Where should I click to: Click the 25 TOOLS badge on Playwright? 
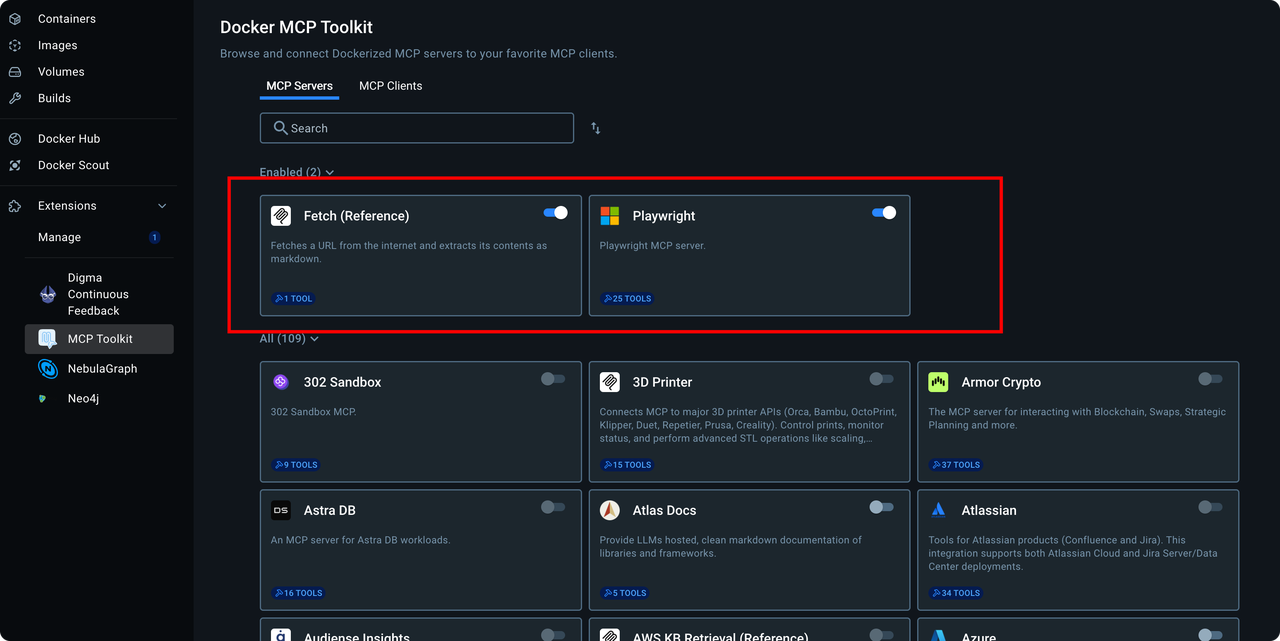pos(627,298)
